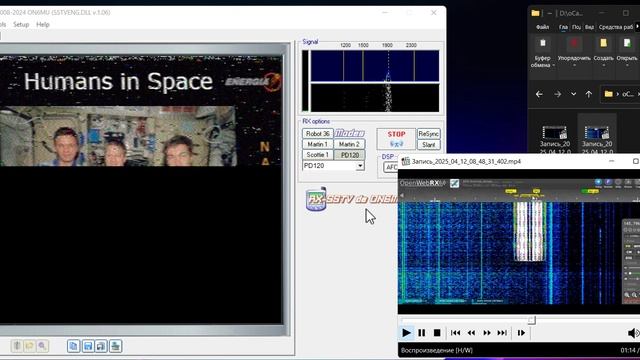Open the Вид tab in Explorer
Screen dimensions: 640x360
point(589,27)
